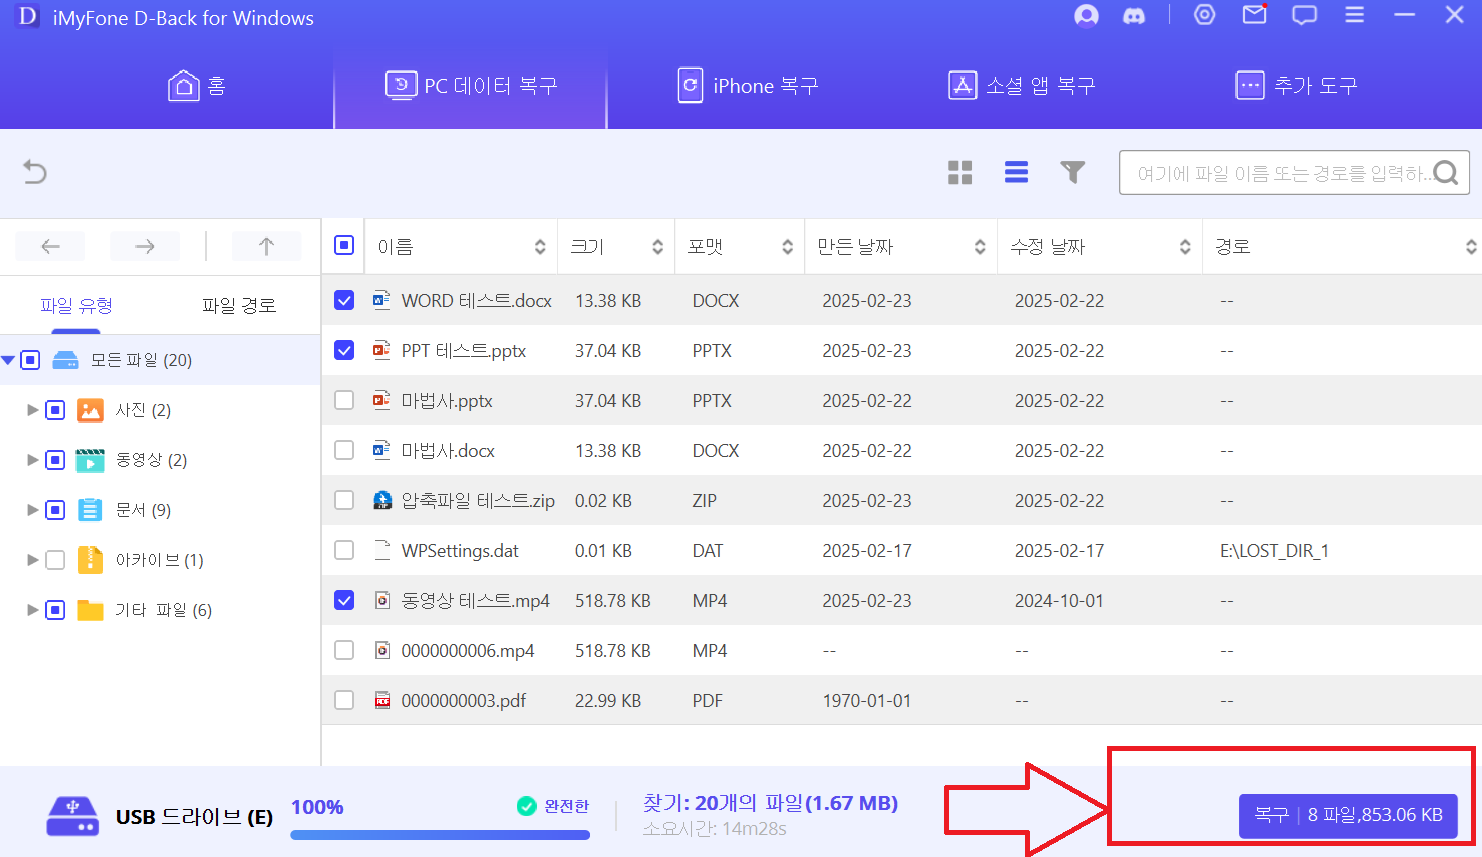This screenshot has width=1482, height=857.
Task: Click the USB drive icon in status bar
Action: [x=72, y=816]
